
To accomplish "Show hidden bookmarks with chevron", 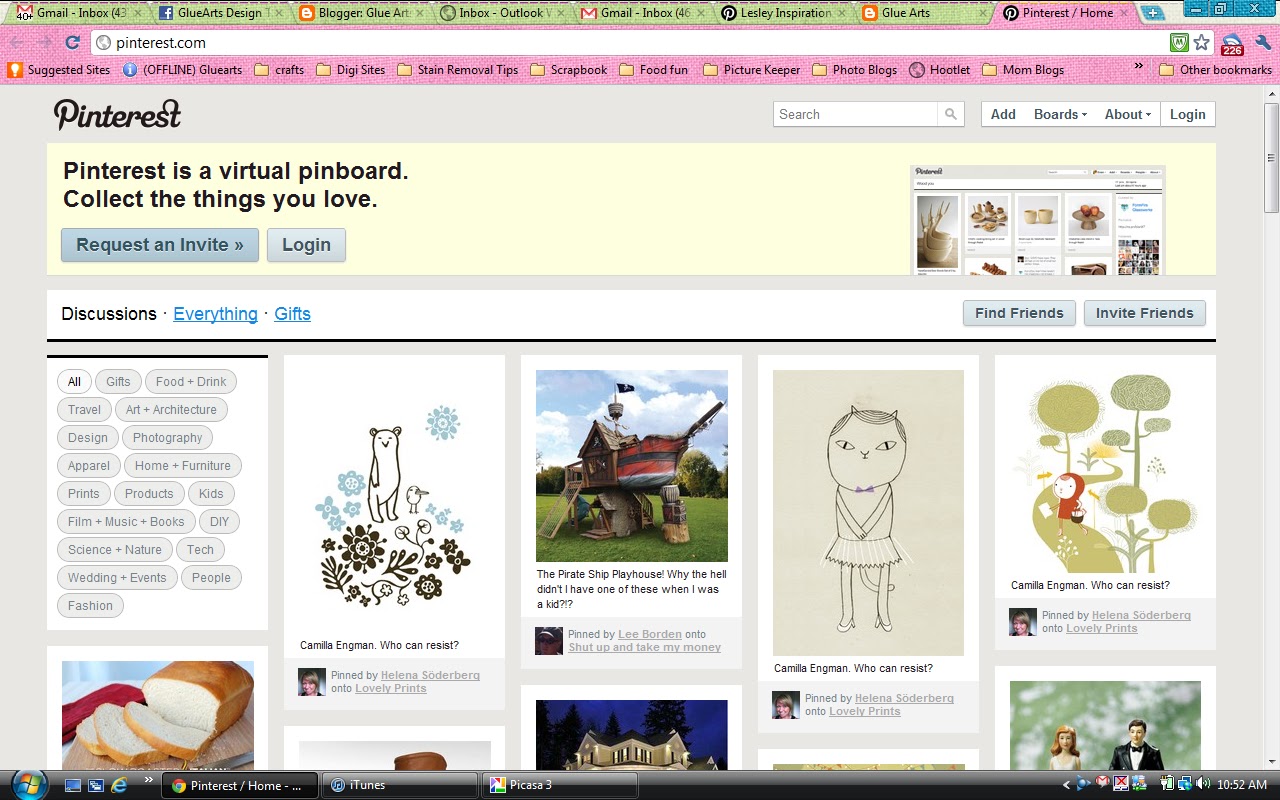I will pos(1138,68).
